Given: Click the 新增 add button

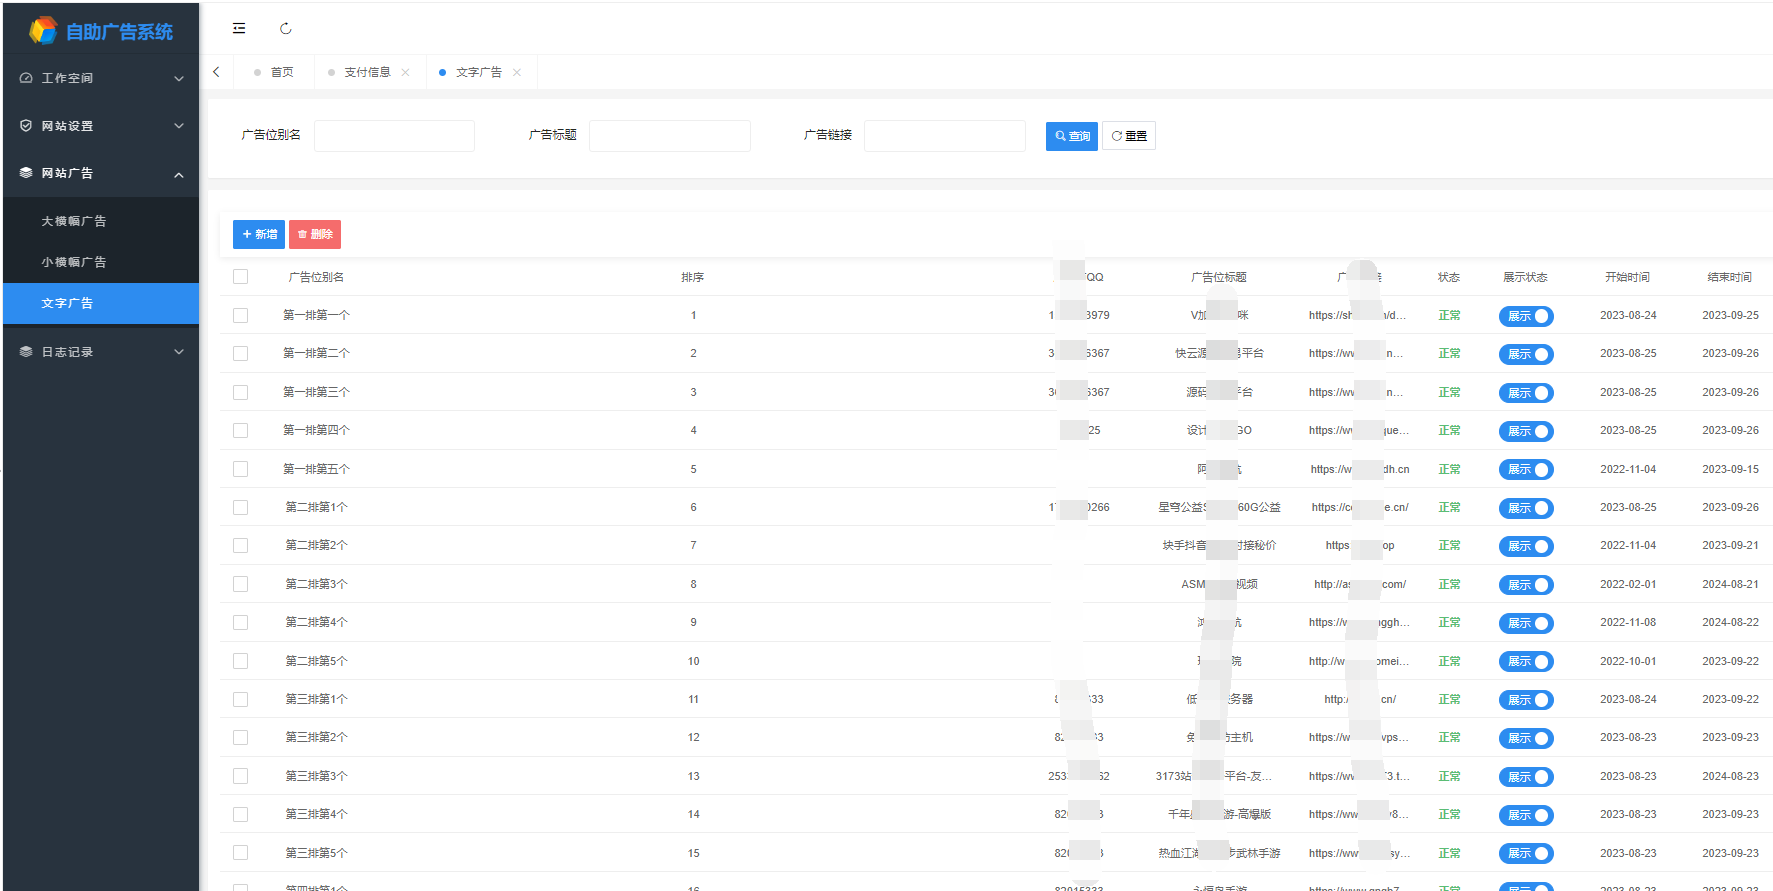Looking at the screenshot, I should 259,234.
